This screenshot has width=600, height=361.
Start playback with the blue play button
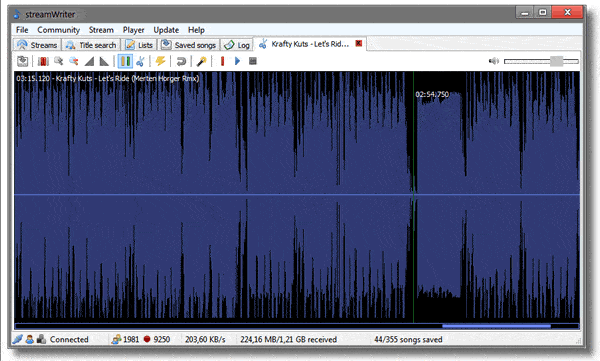pyautogui.click(x=237, y=61)
